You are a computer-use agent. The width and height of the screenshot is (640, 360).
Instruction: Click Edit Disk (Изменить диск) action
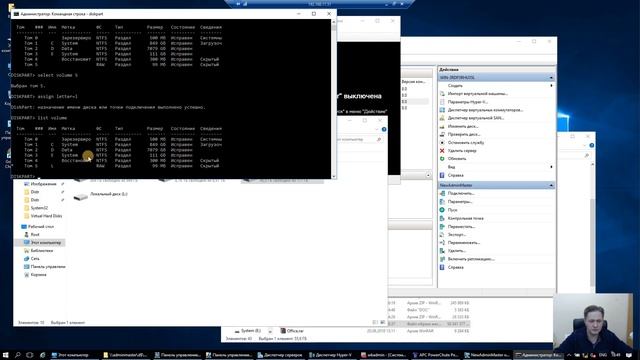(x=462, y=126)
